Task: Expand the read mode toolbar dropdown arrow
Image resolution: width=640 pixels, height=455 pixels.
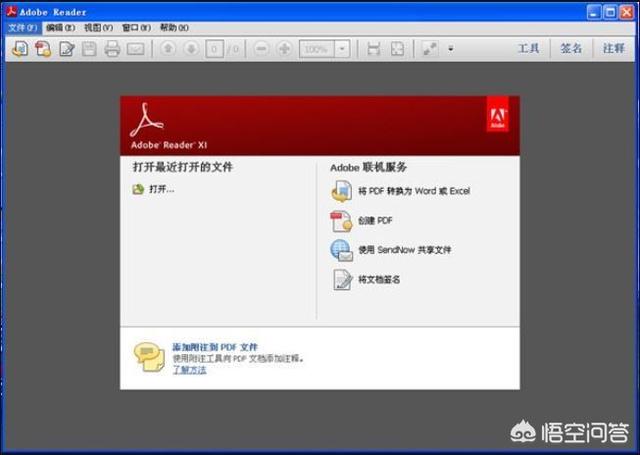Action: pyautogui.click(x=451, y=49)
